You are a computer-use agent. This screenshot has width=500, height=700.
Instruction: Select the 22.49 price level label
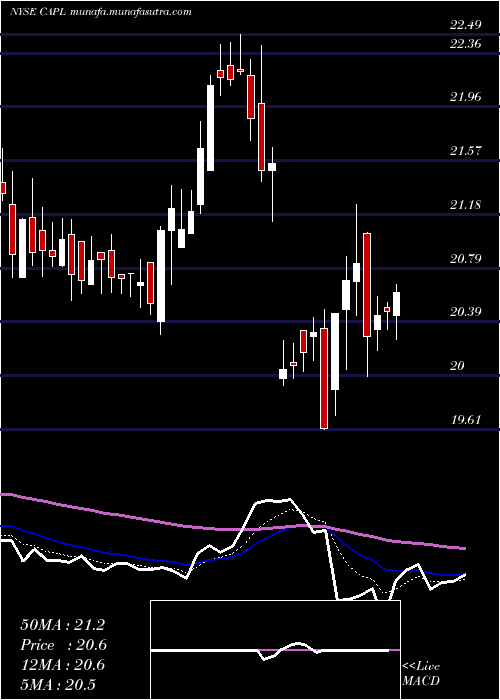point(466,25)
